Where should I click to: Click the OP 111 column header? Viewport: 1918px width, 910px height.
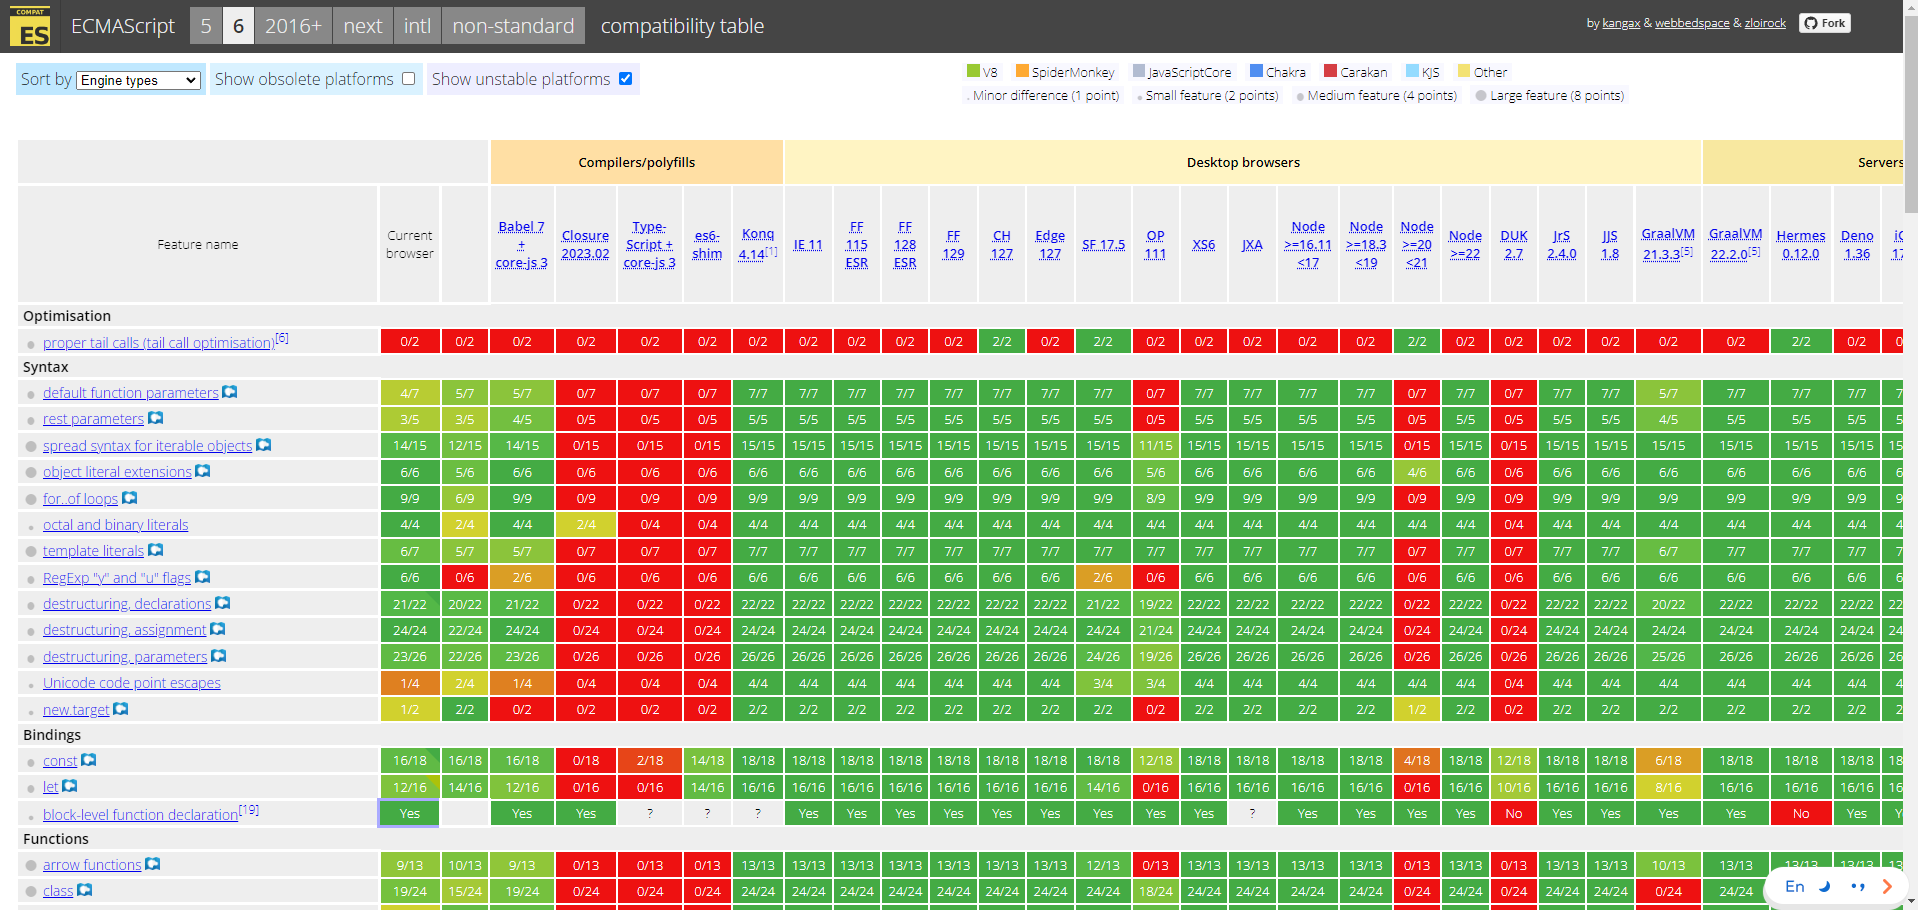[1155, 244]
